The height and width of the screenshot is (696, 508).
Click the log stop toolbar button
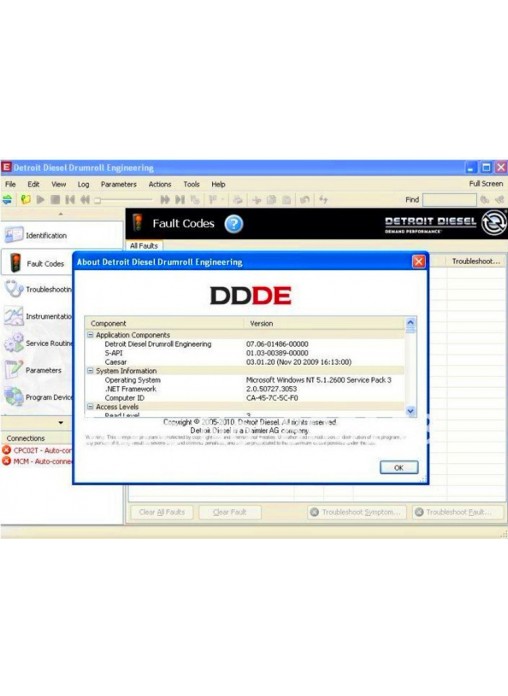[x=56, y=200]
